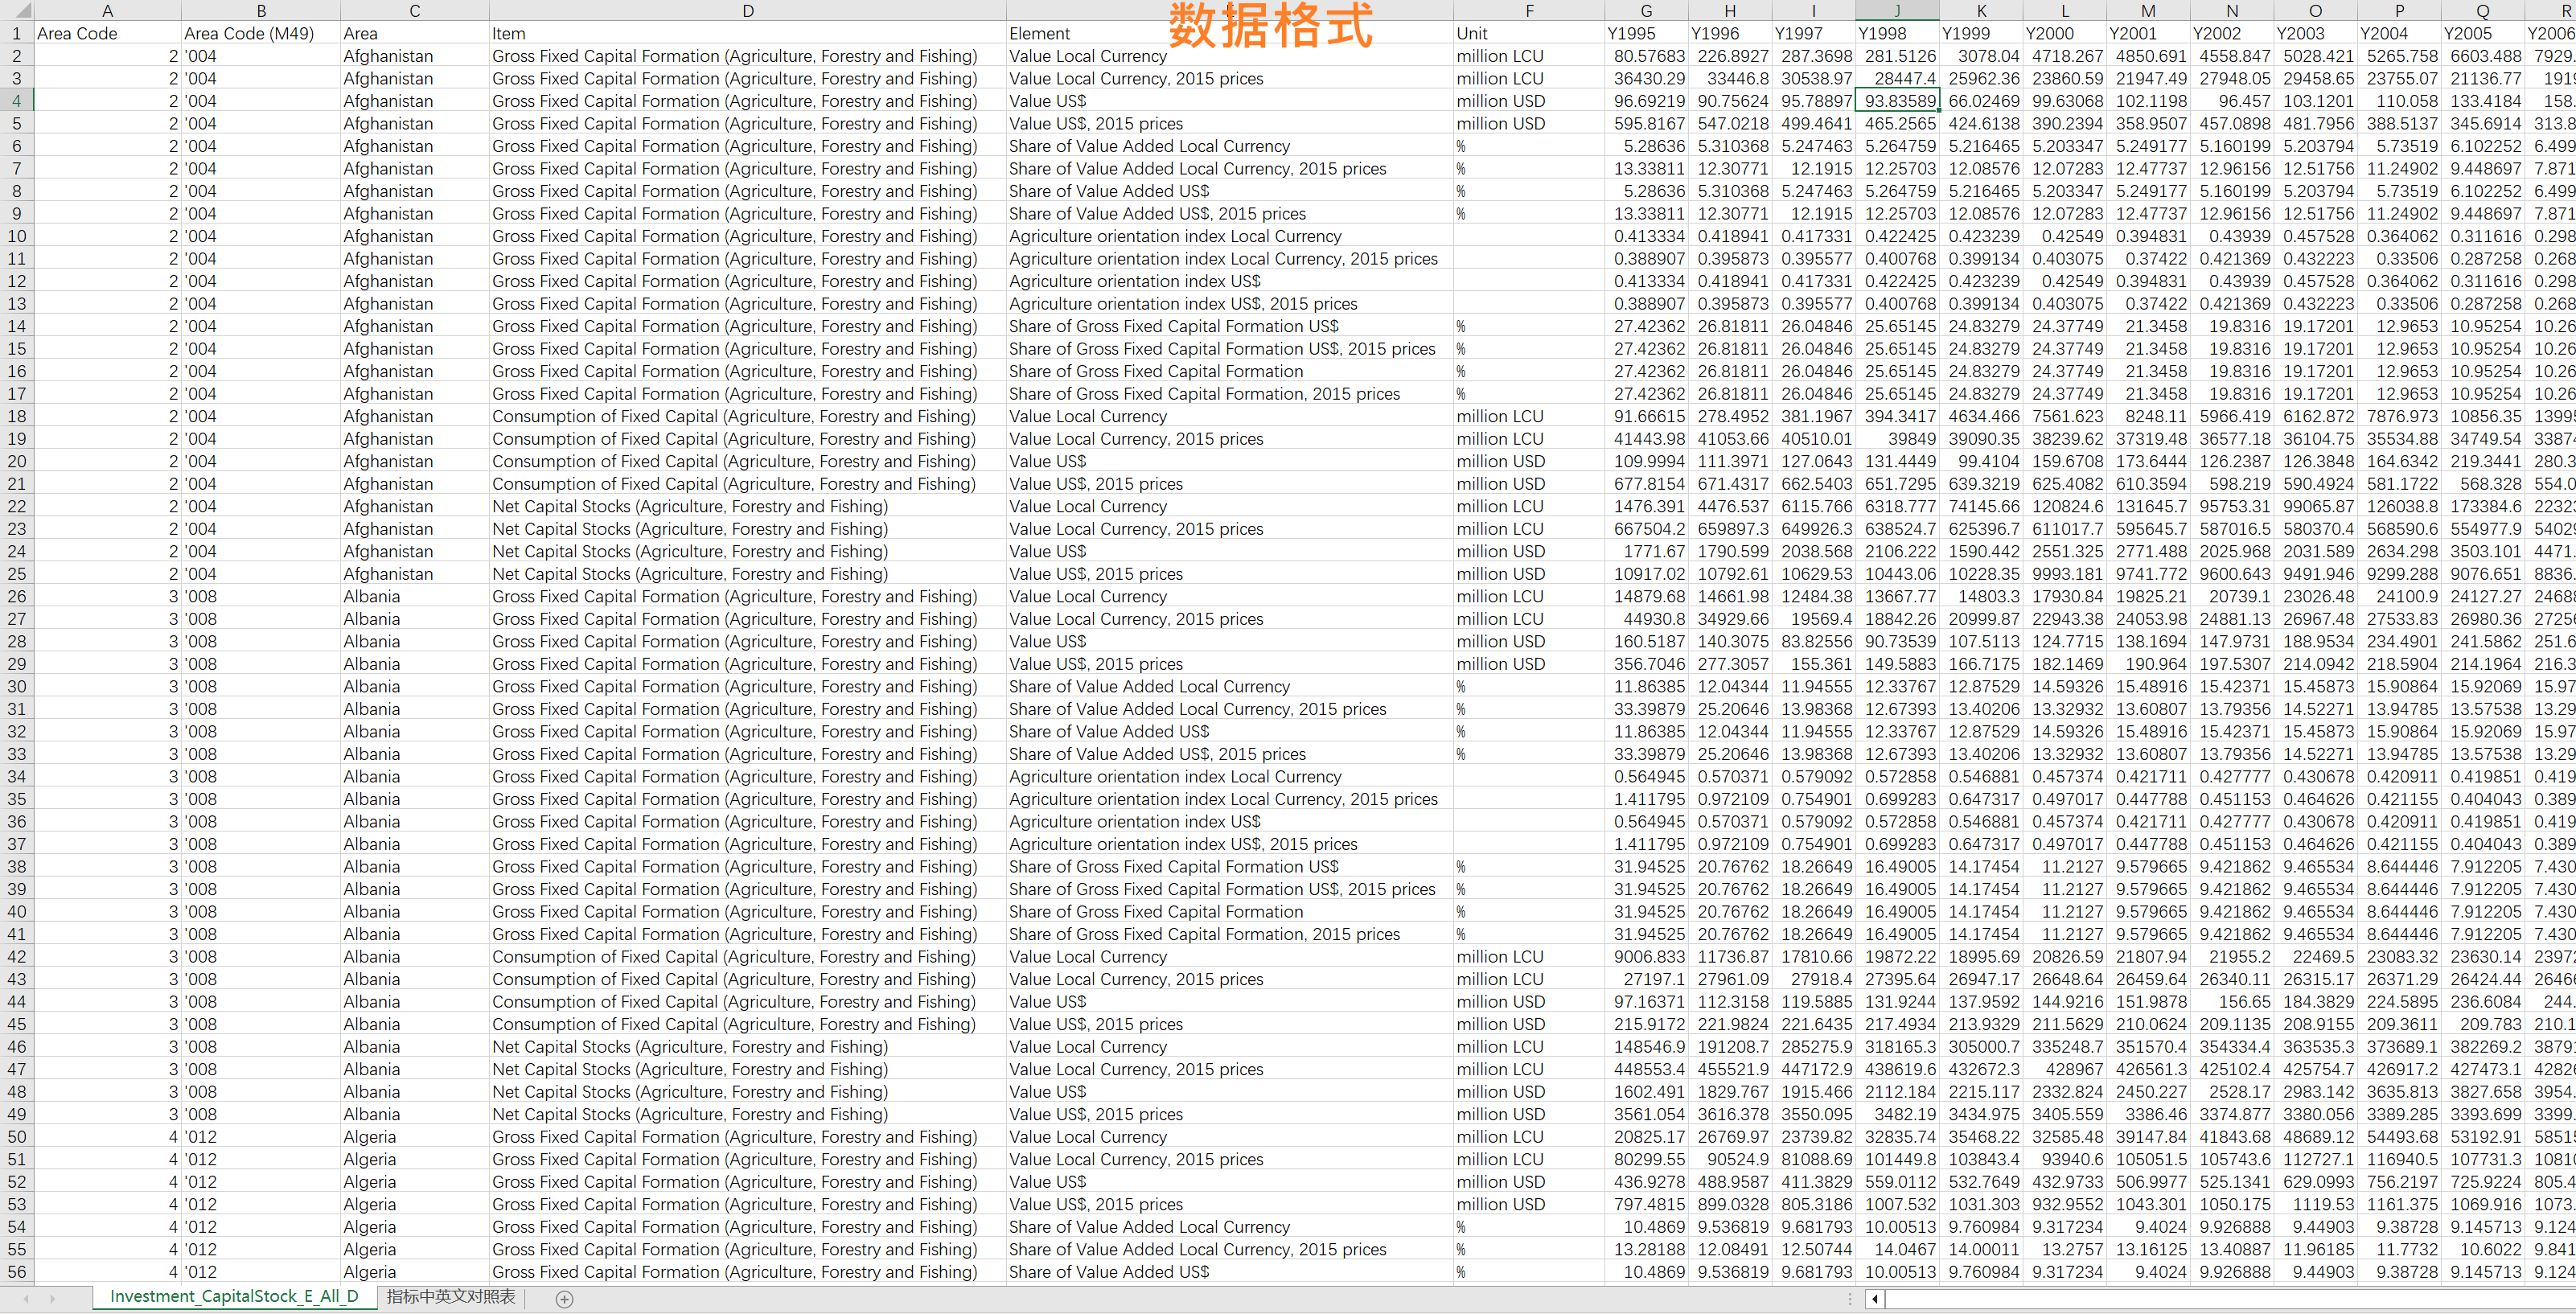Select column J header
This screenshot has height=1314, width=2576.
pyautogui.click(x=1896, y=10)
